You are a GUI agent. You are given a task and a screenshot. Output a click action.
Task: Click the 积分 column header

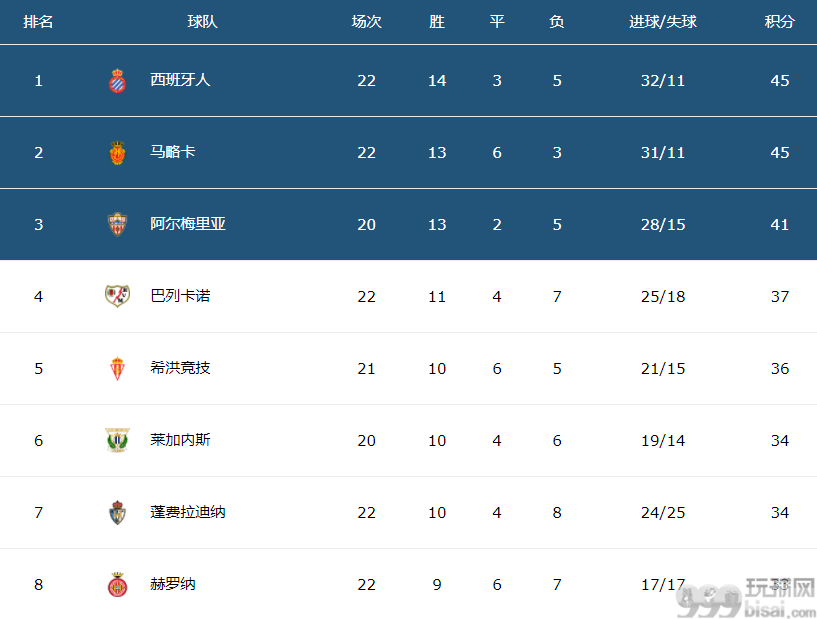(x=779, y=21)
